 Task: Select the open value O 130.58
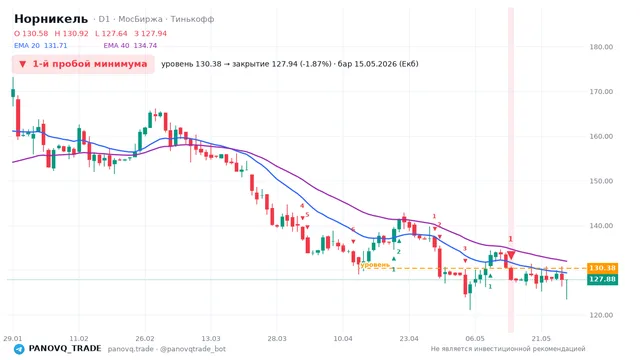tap(31, 33)
